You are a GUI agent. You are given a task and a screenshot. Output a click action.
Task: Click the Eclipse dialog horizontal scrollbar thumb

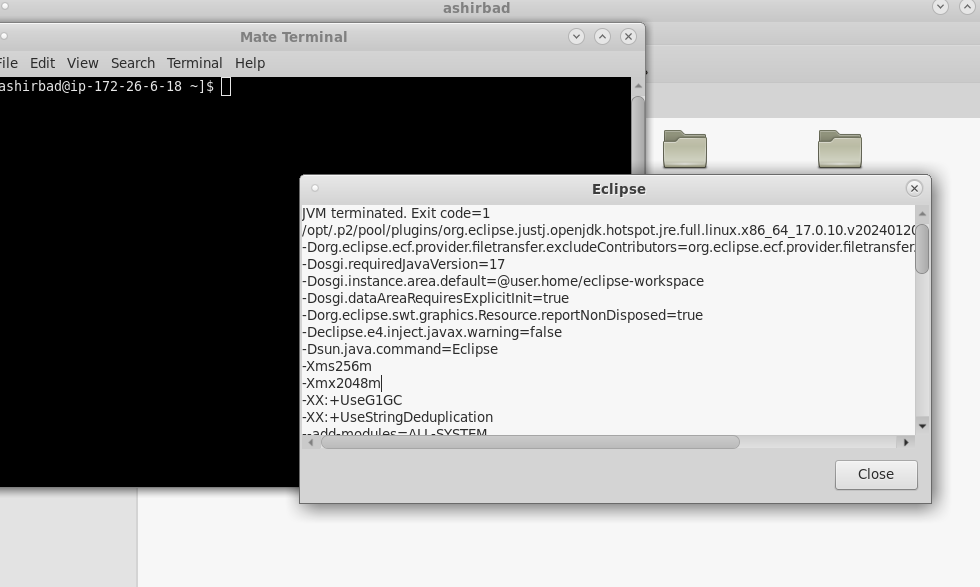click(530, 442)
